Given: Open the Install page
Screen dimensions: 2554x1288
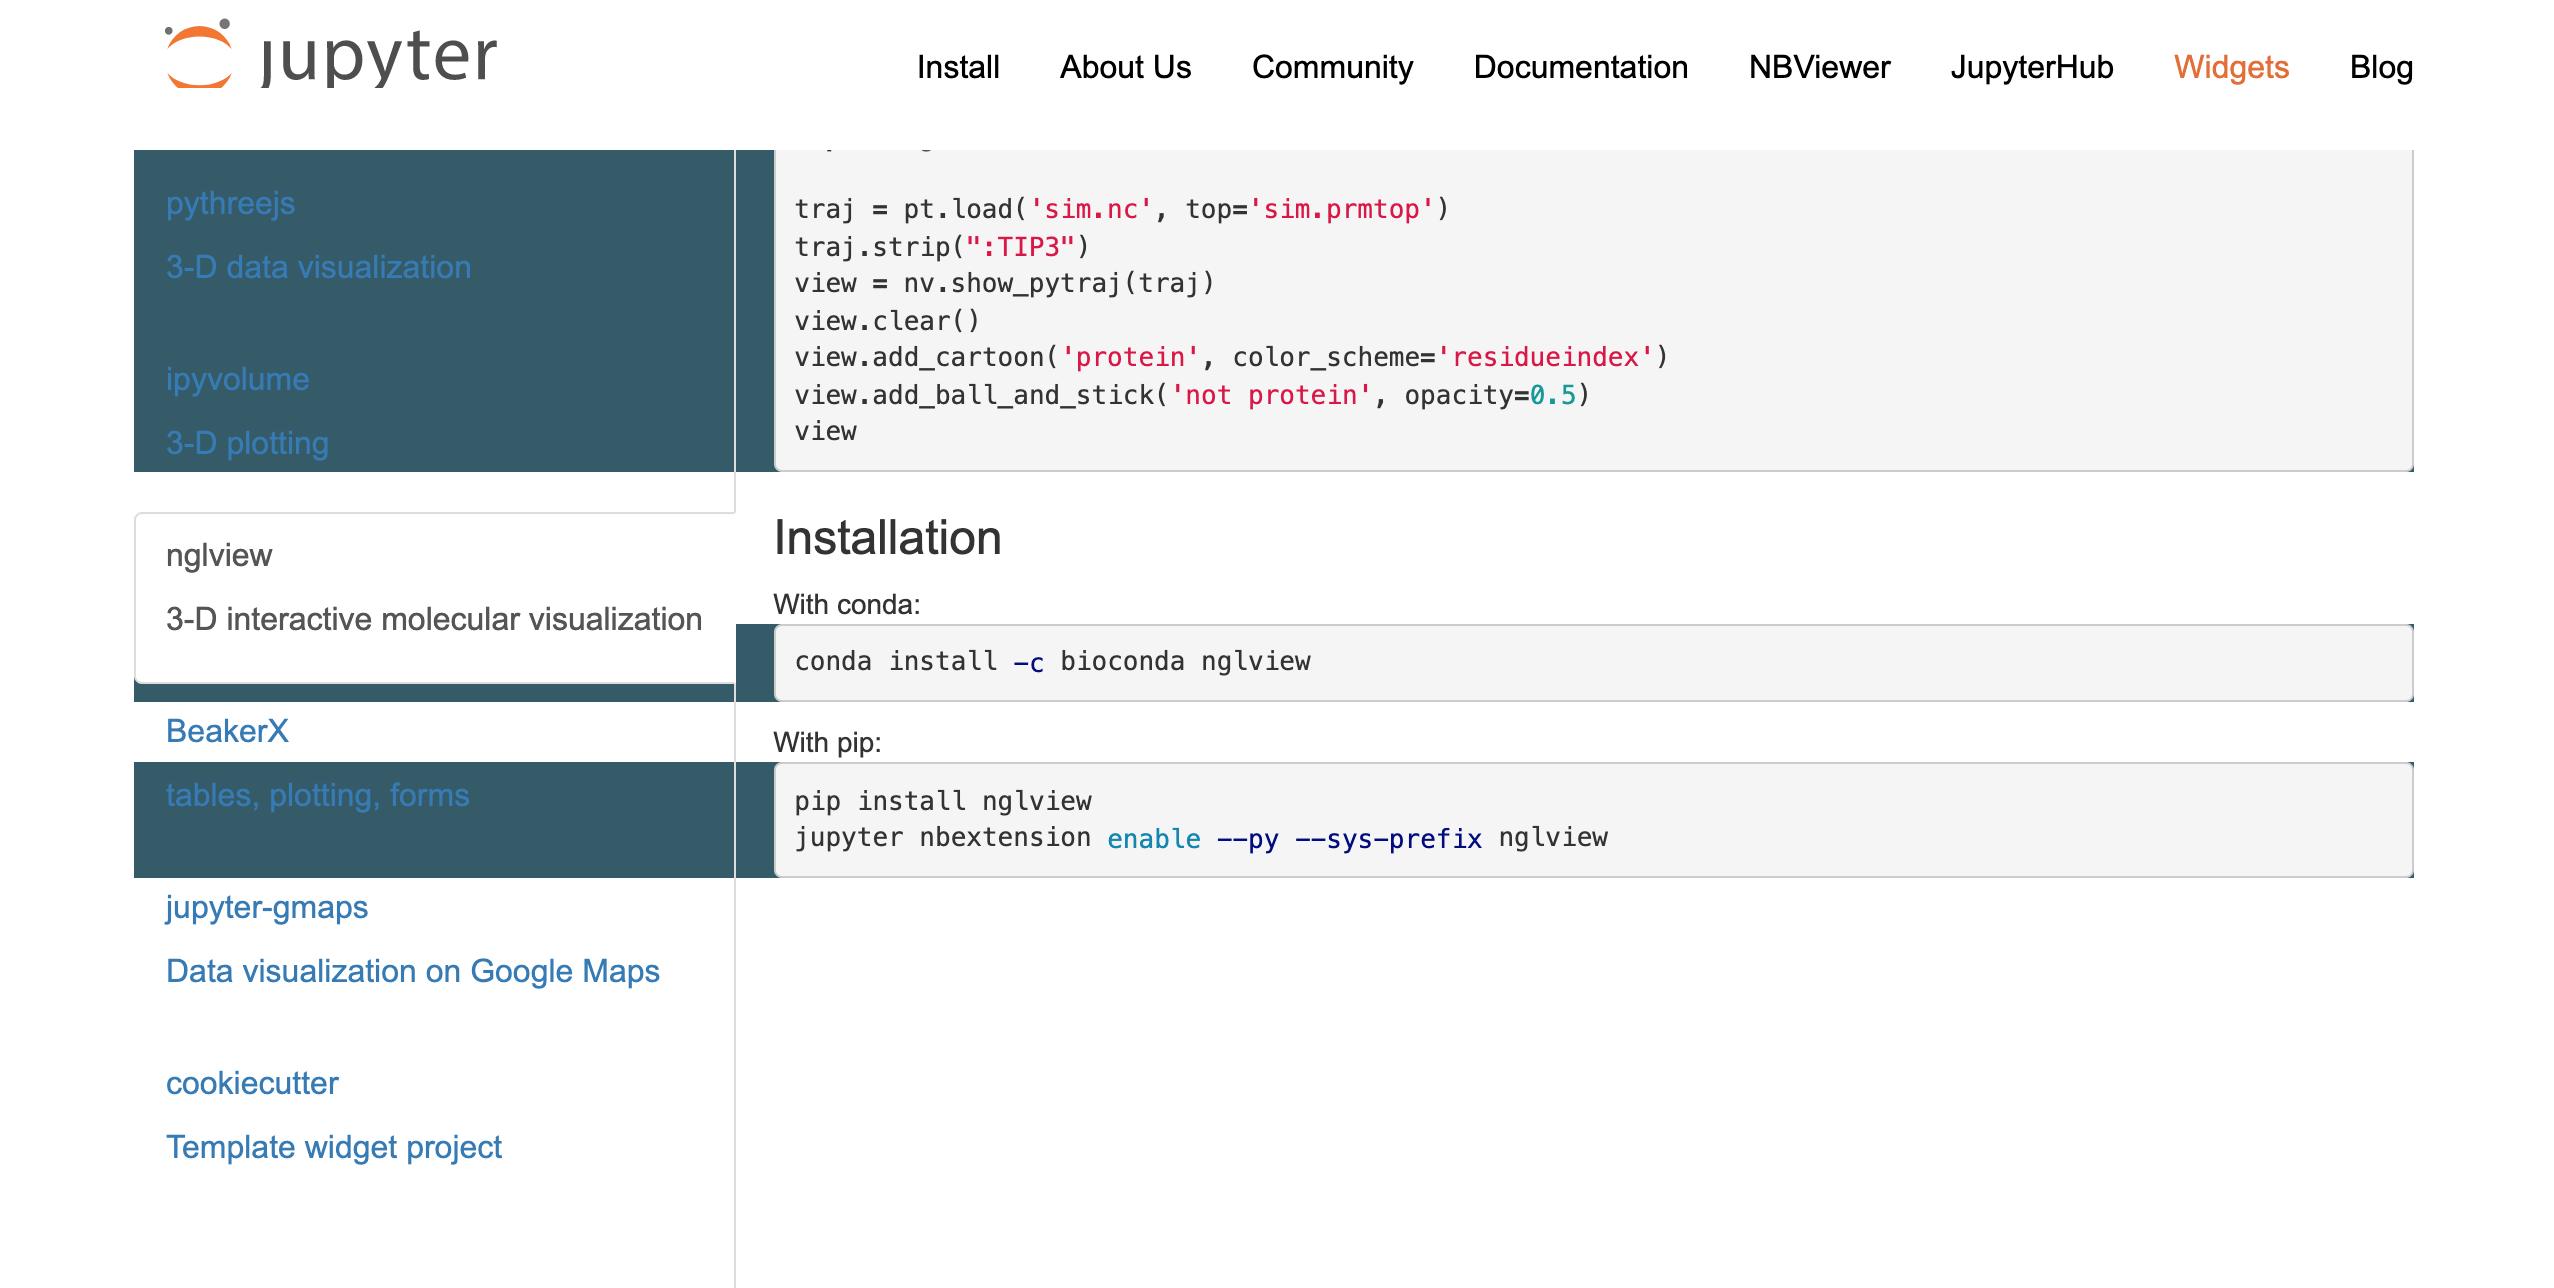Looking at the screenshot, I should [957, 67].
